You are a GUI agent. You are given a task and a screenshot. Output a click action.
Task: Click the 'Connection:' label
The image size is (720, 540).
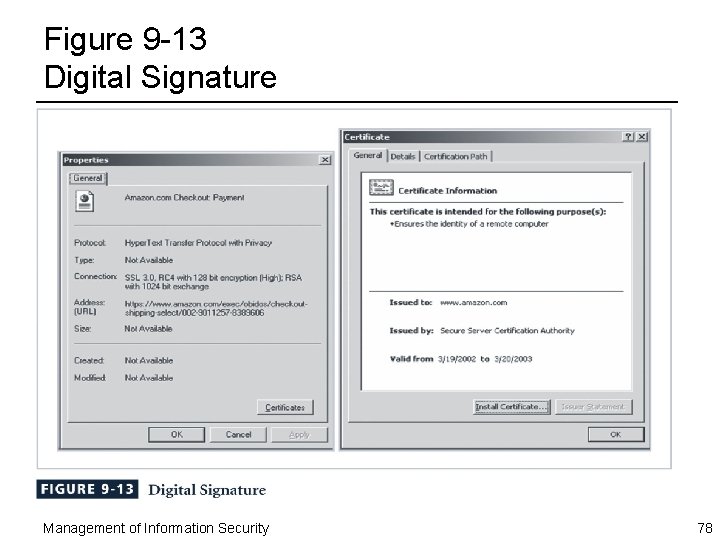coord(96,276)
